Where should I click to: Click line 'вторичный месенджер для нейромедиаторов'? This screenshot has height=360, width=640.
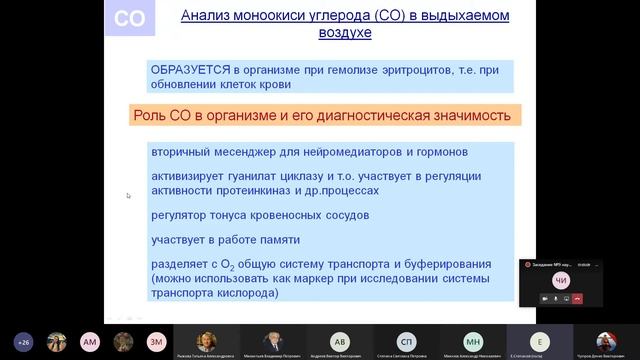click(x=309, y=152)
